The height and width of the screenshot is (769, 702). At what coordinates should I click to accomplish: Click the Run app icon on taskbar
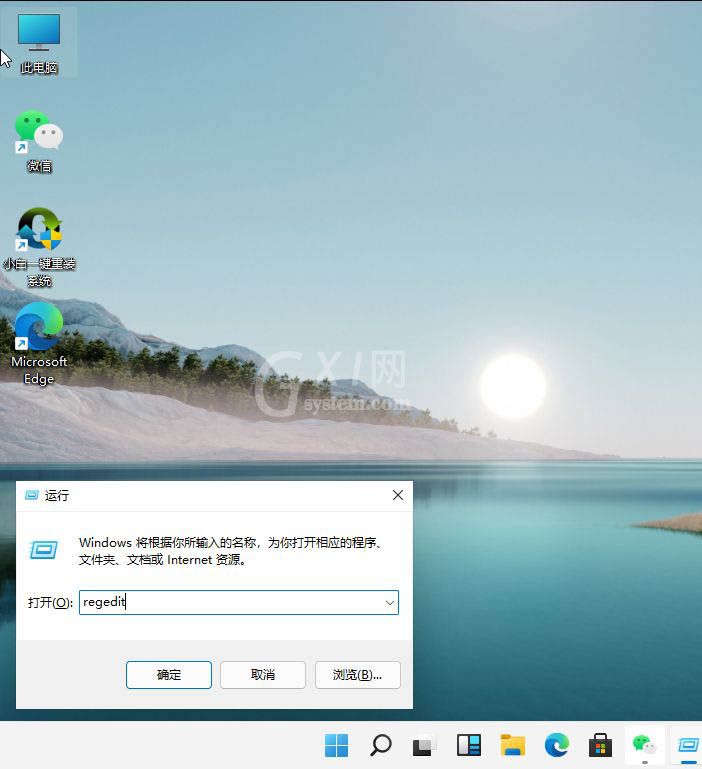click(x=688, y=745)
